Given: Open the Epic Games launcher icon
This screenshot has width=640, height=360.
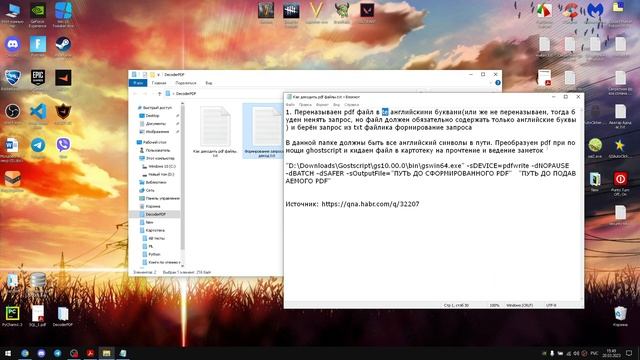Looking at the screenshot, I should pos(38,78).
